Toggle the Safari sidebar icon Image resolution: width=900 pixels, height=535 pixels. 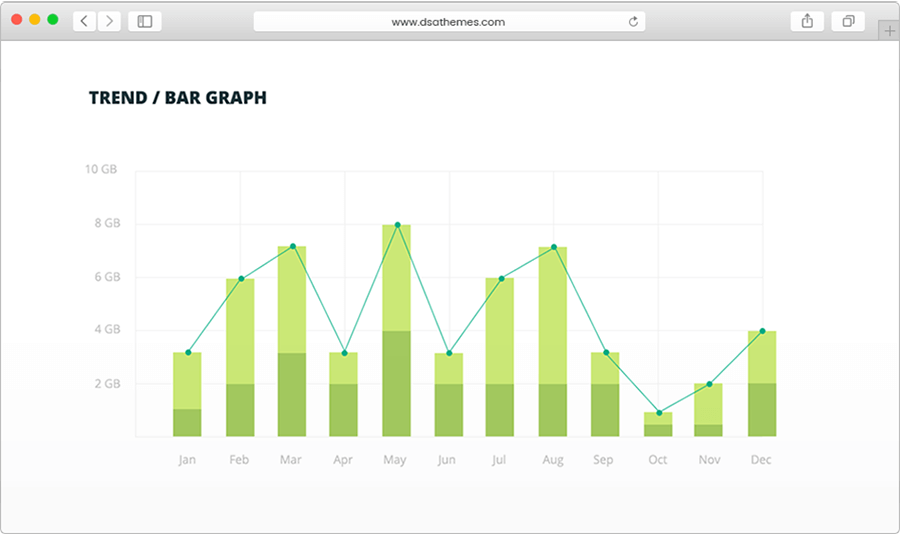(x=144, y=21)
